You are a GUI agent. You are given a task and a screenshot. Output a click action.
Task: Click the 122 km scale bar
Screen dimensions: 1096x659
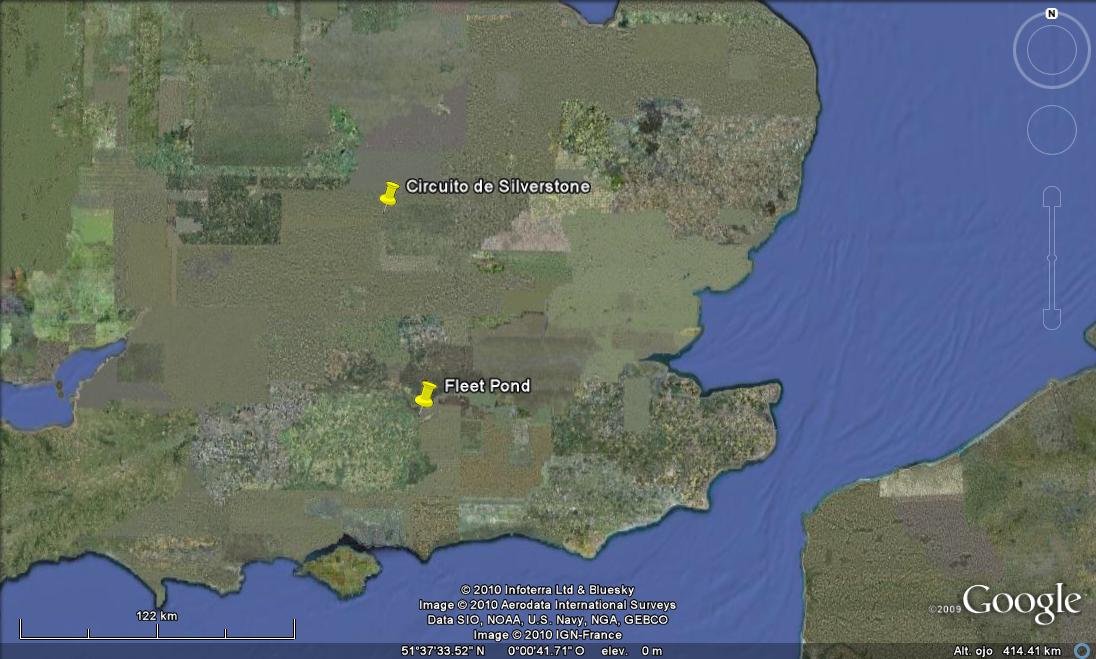[x=157, y=628]
